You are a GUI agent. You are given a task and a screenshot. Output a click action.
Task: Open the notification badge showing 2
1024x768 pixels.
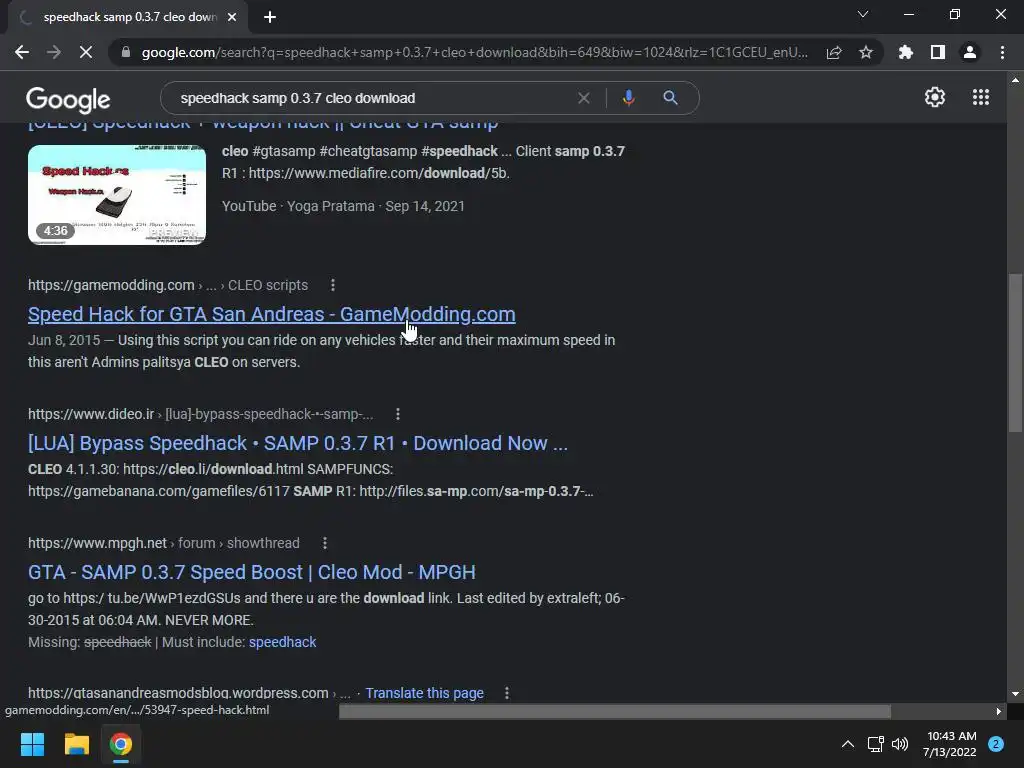996,744
